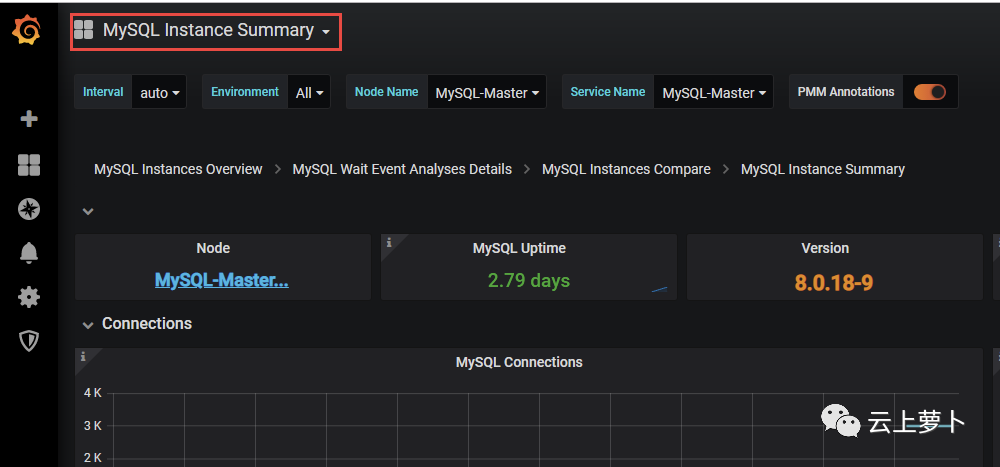
Task: Open the Environment All dropdown
Action: 309,92
